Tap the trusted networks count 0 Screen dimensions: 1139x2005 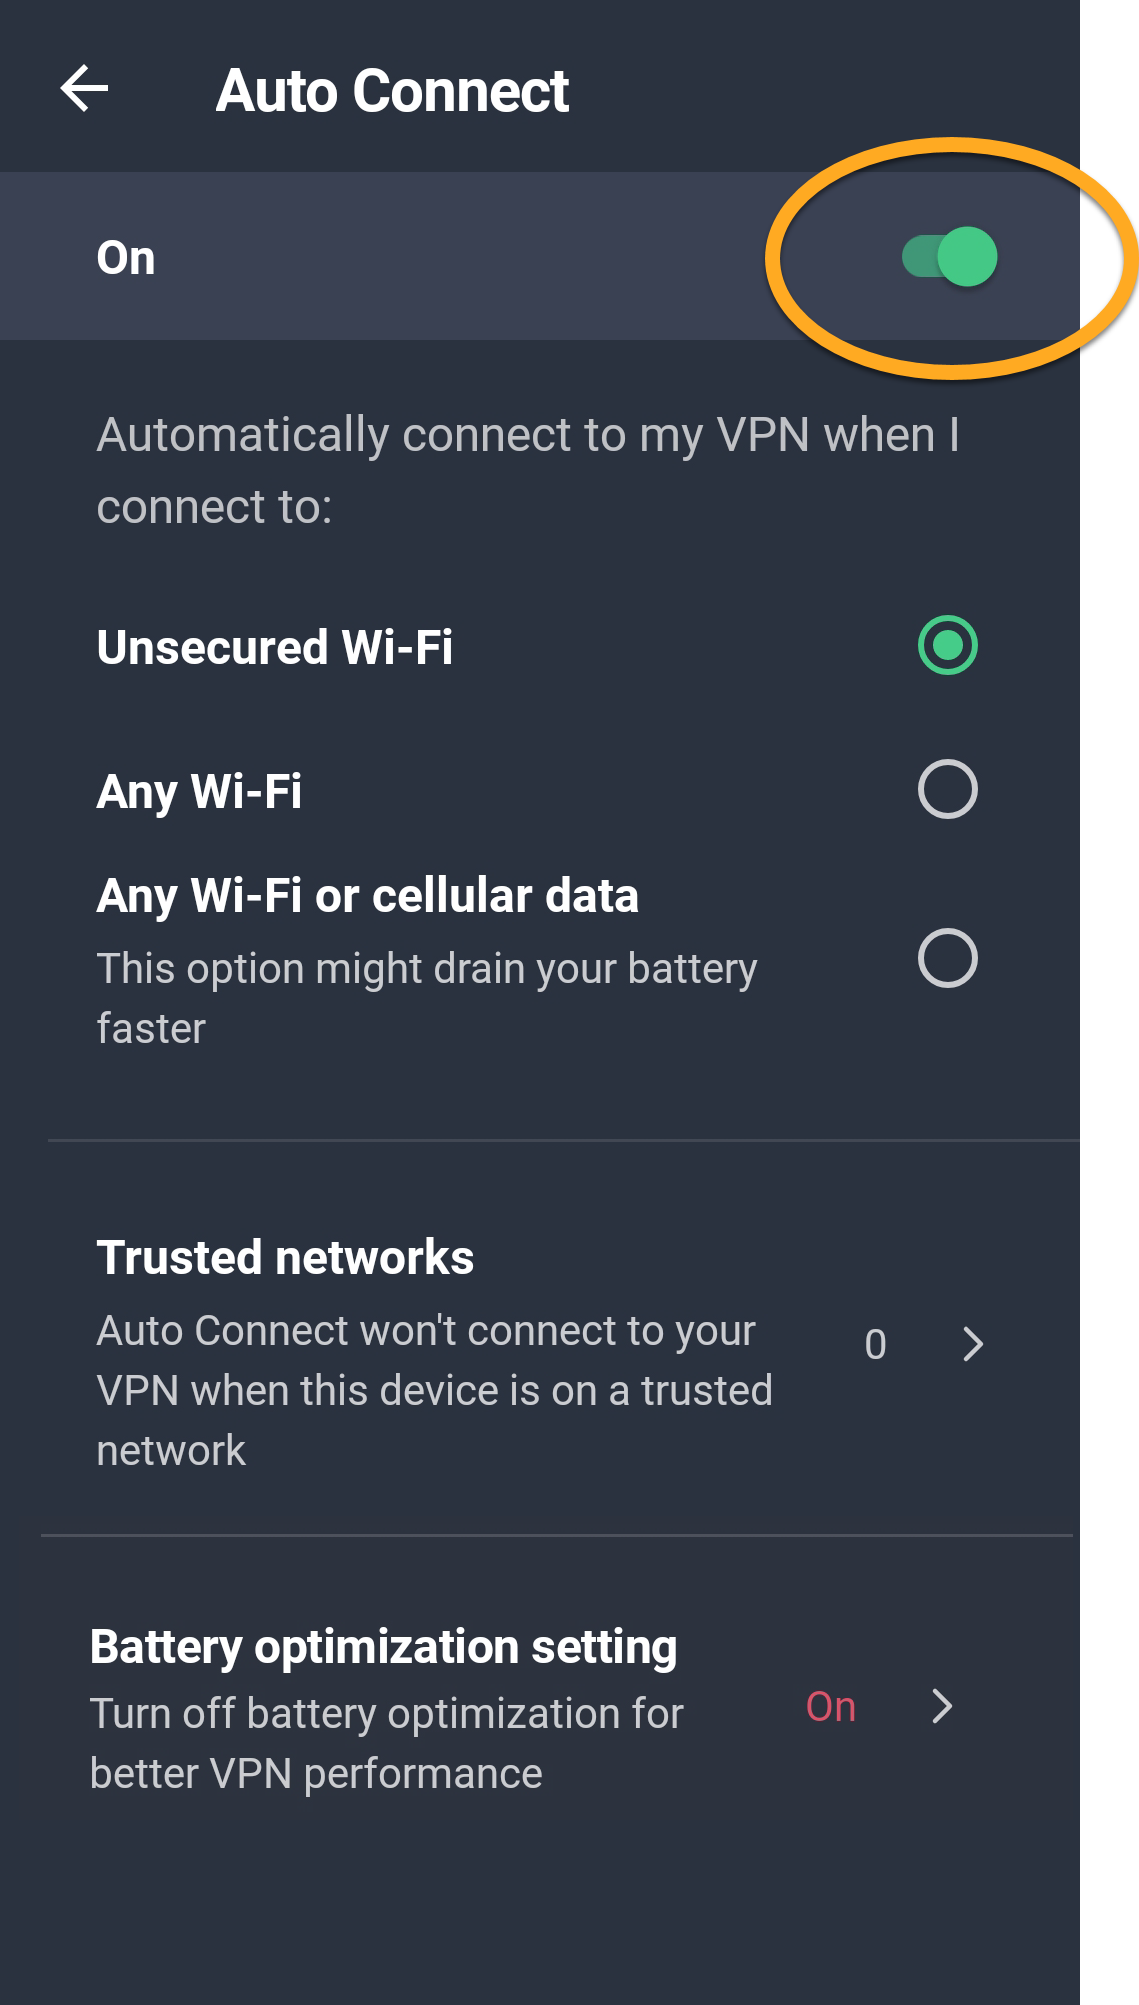click(875, 1345)
